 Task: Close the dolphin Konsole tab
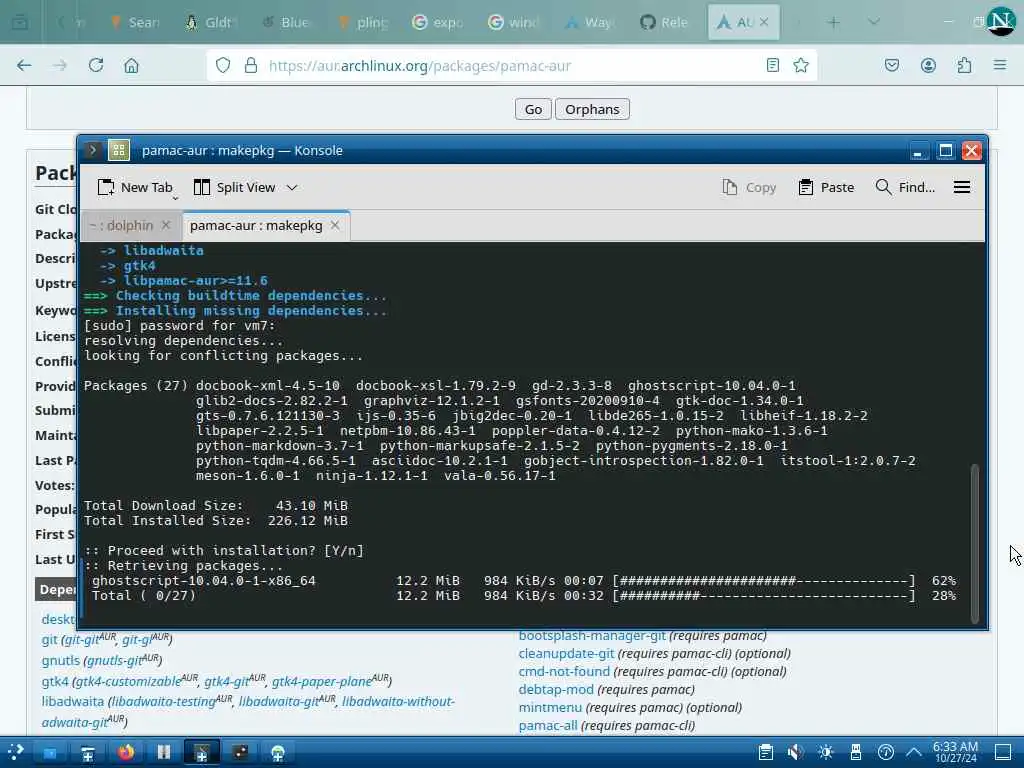coord(166,225)
